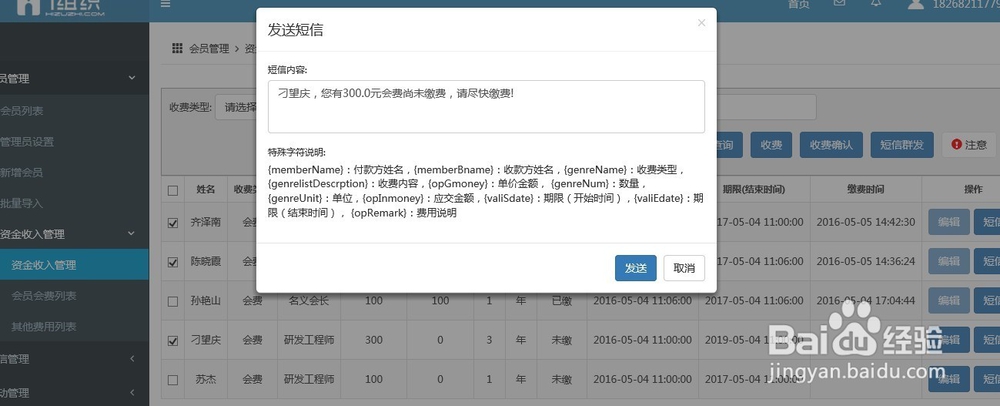
Task: Open the 收费类型 dropdown
Action: (x=237, y=107)
